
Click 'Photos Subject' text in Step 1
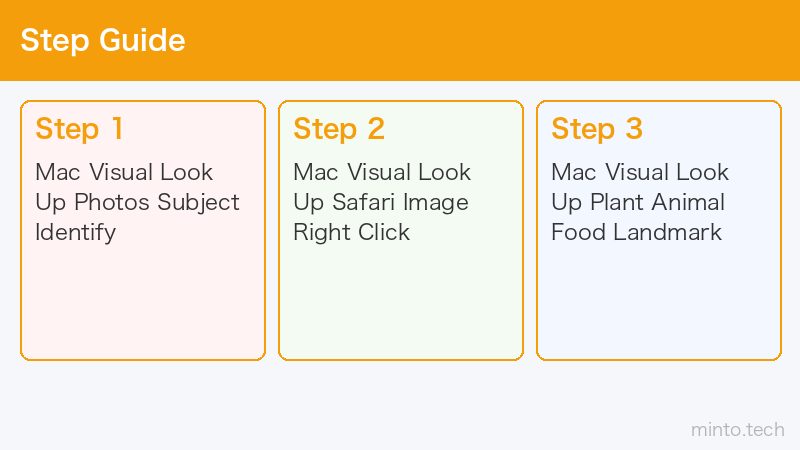(x=157, y=203)
